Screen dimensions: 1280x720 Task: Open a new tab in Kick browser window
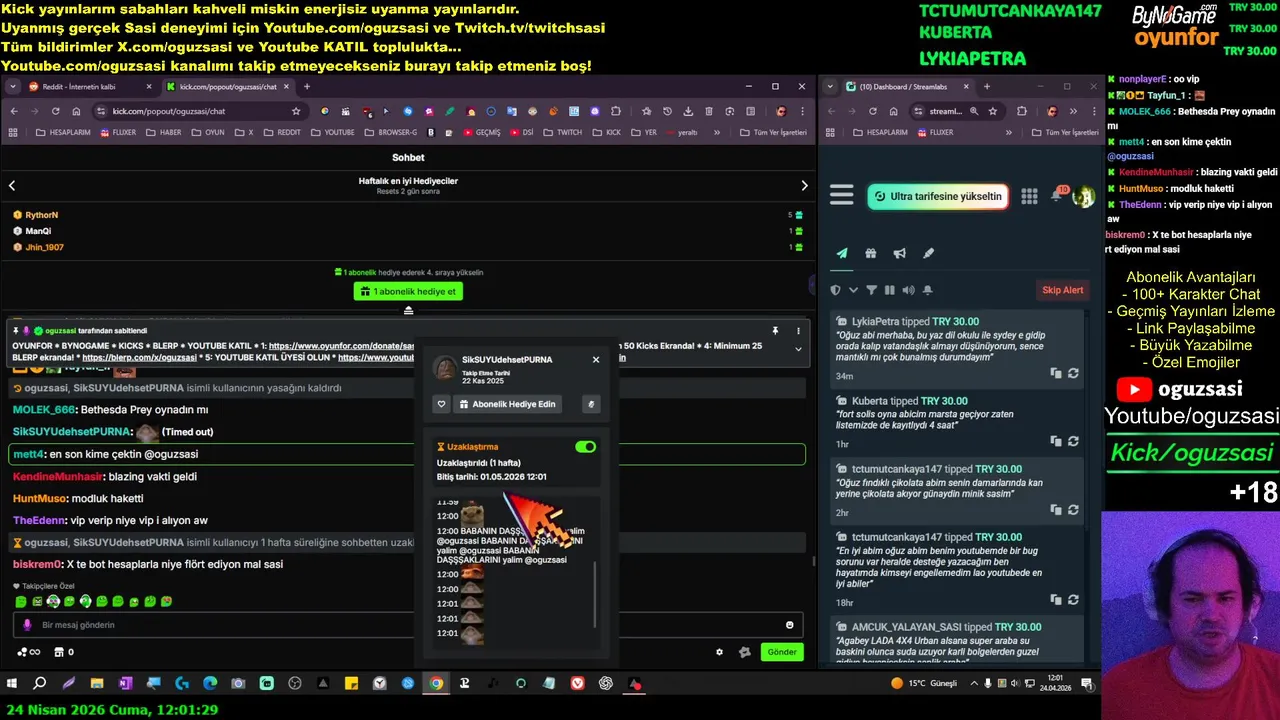pyautogui.click(x=307, y=87)
